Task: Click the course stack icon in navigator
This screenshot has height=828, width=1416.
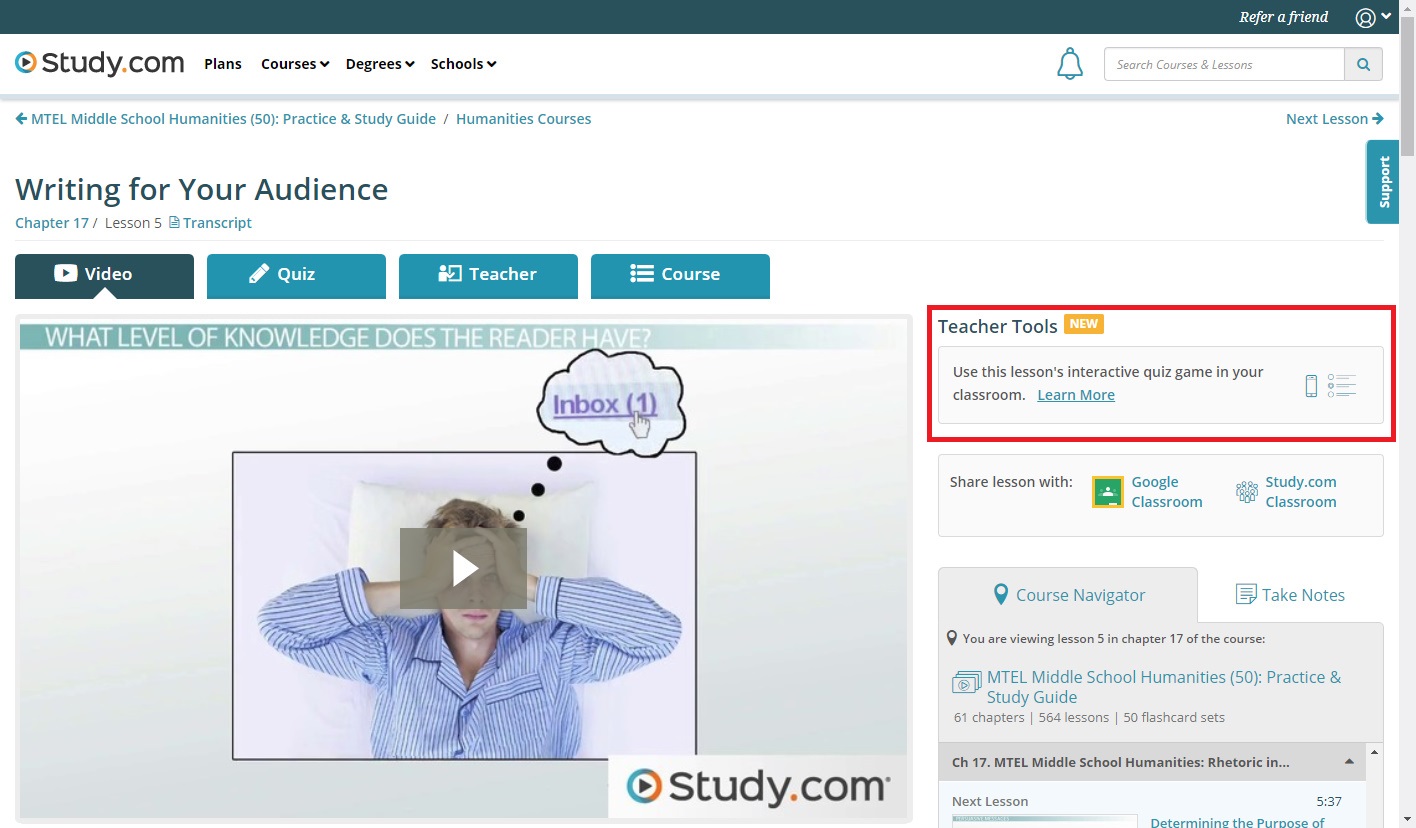Action: (x=966, y=683)
